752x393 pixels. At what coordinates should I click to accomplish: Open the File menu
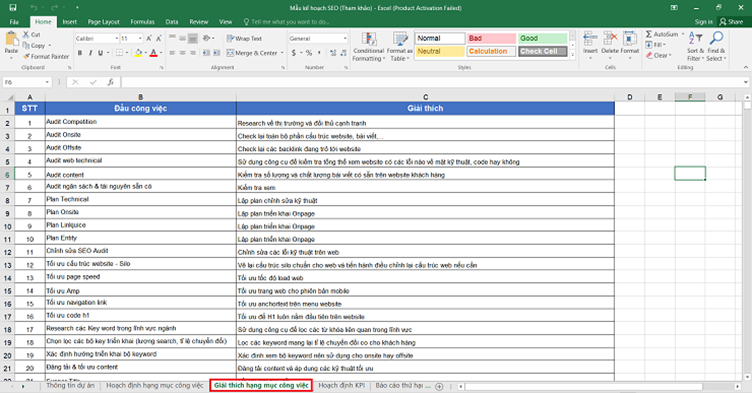14,22
